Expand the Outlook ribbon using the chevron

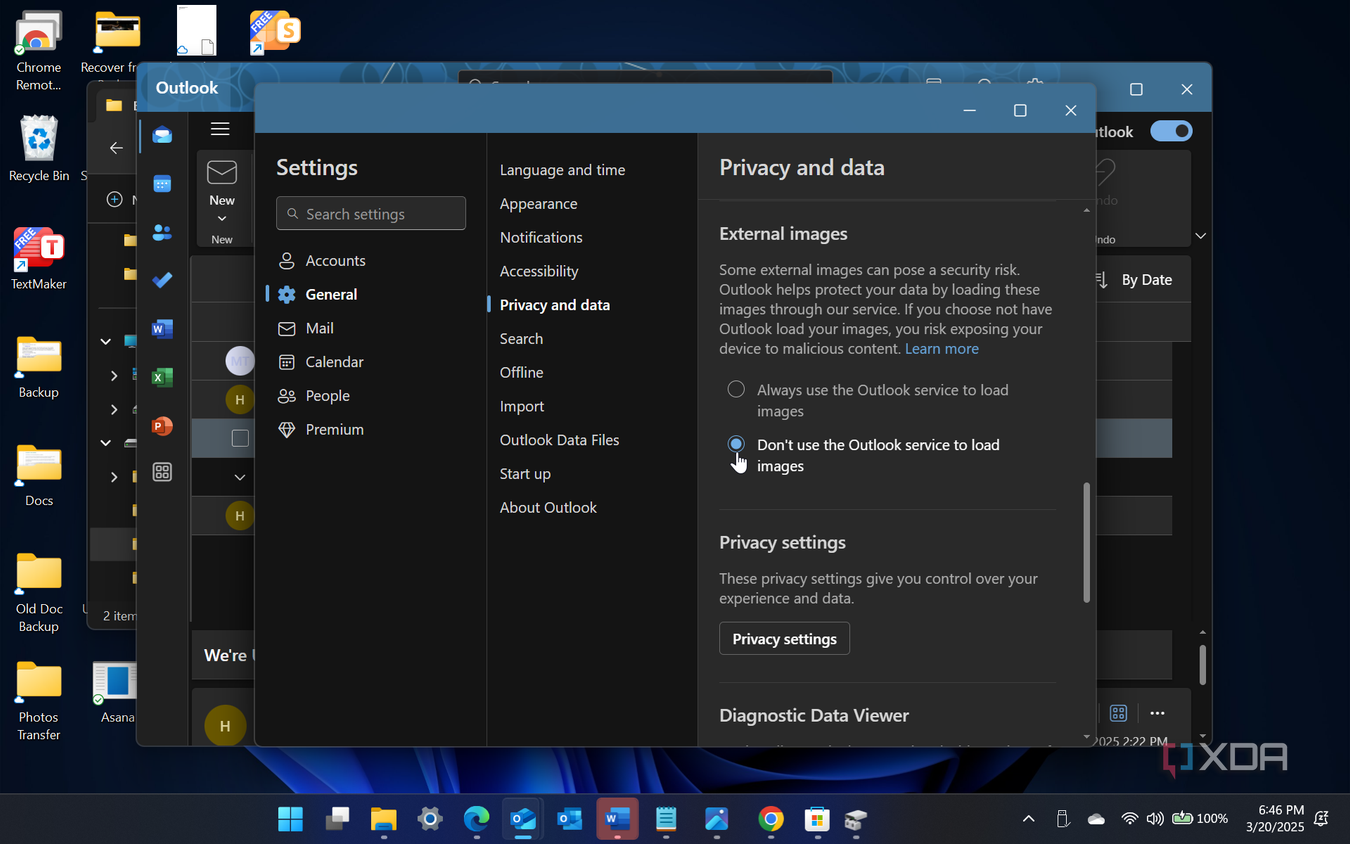point(1201,236)
